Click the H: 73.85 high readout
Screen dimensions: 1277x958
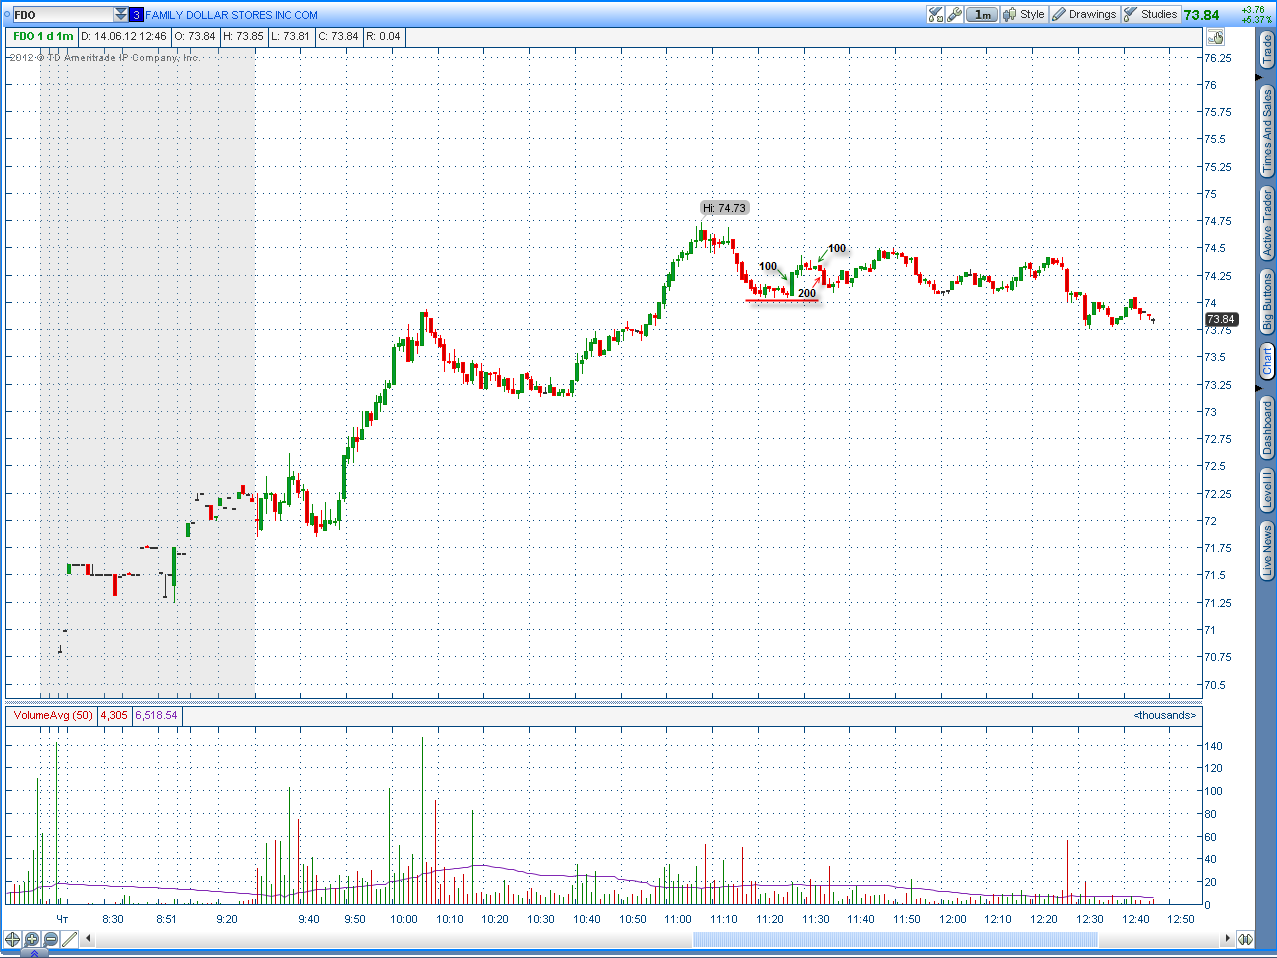243,37
